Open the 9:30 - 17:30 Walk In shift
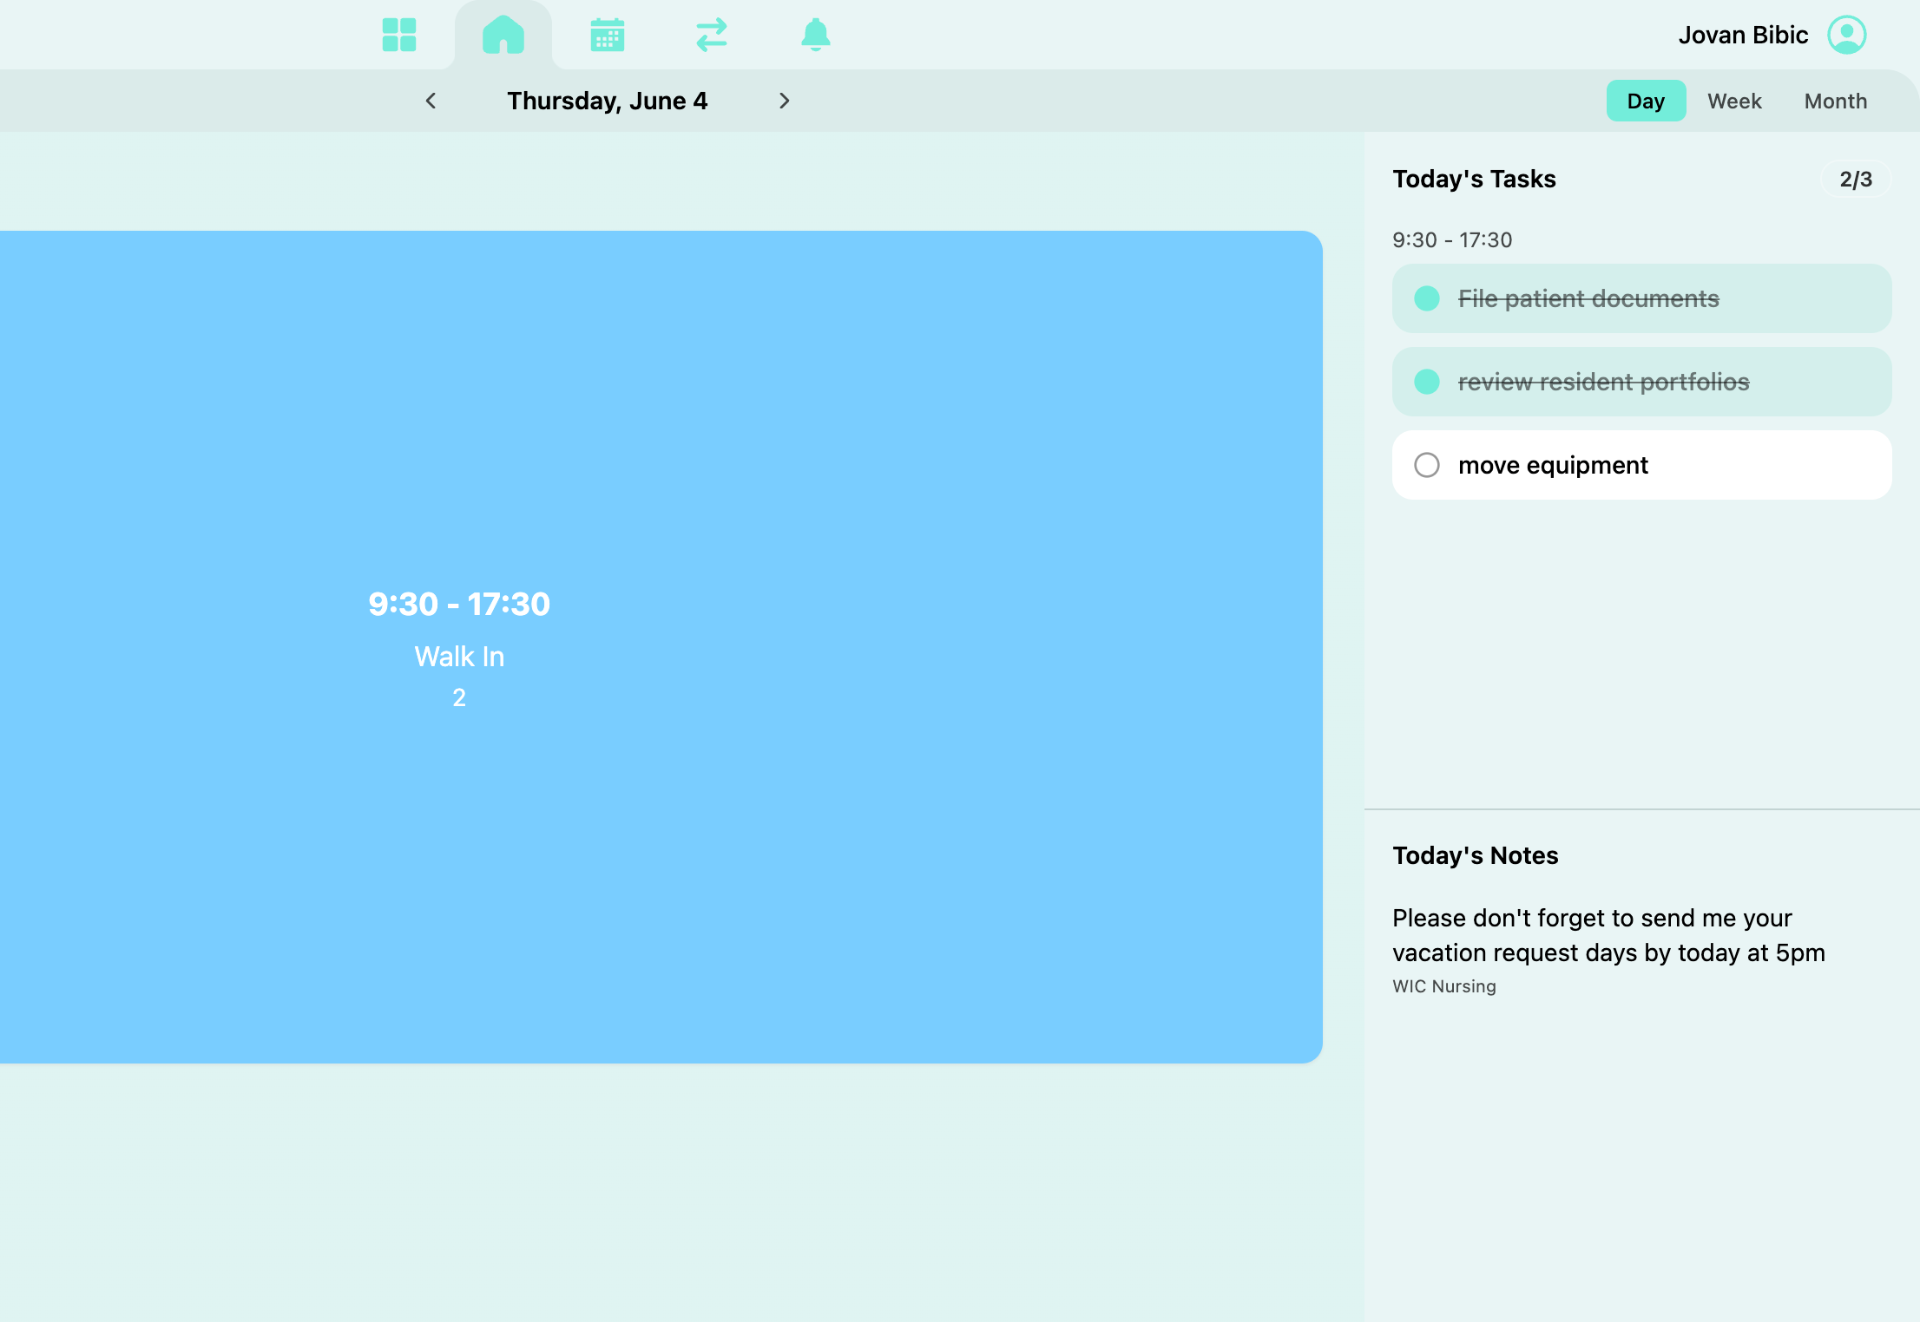Image resolution: width=1920 pixels, height=1322 pixels. (x=661, y=647)
